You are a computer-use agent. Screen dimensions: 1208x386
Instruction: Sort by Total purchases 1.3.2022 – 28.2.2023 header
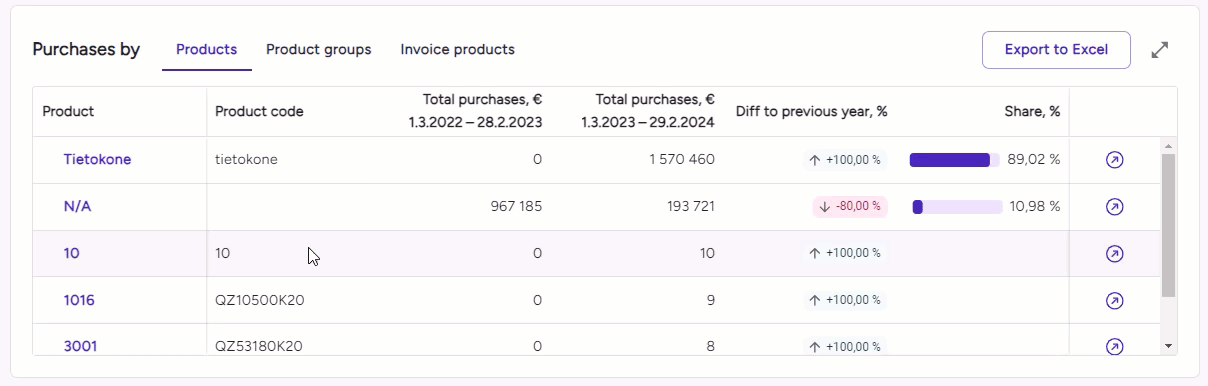point(475,111)
